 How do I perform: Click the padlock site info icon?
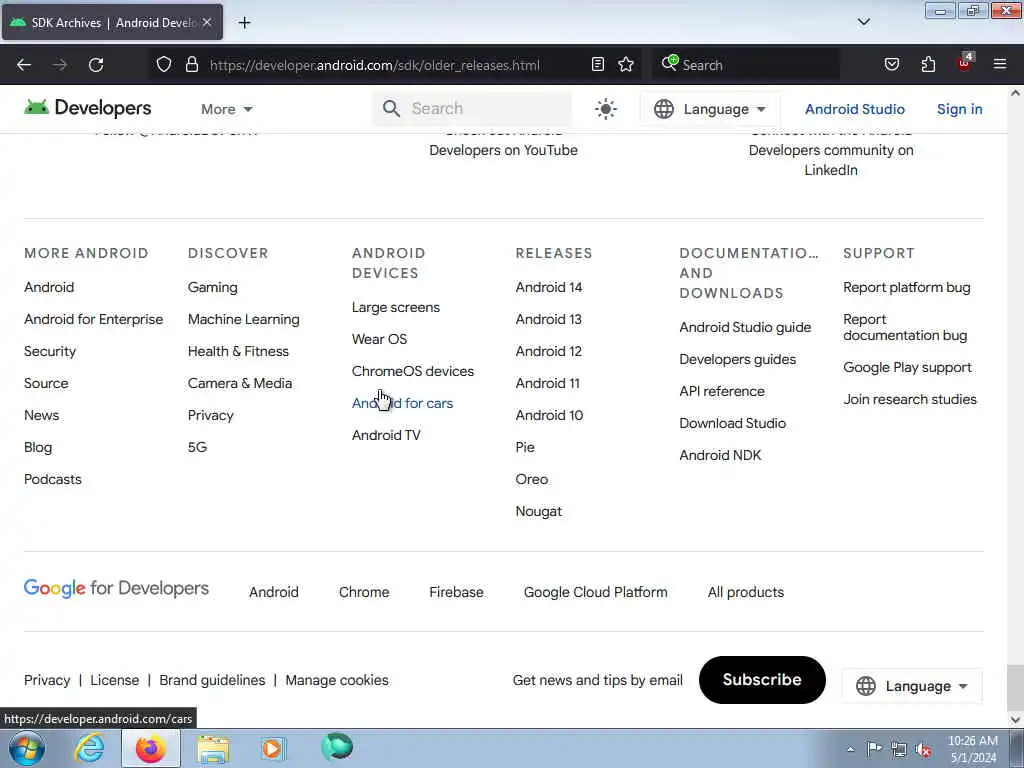tap(191, 65)
